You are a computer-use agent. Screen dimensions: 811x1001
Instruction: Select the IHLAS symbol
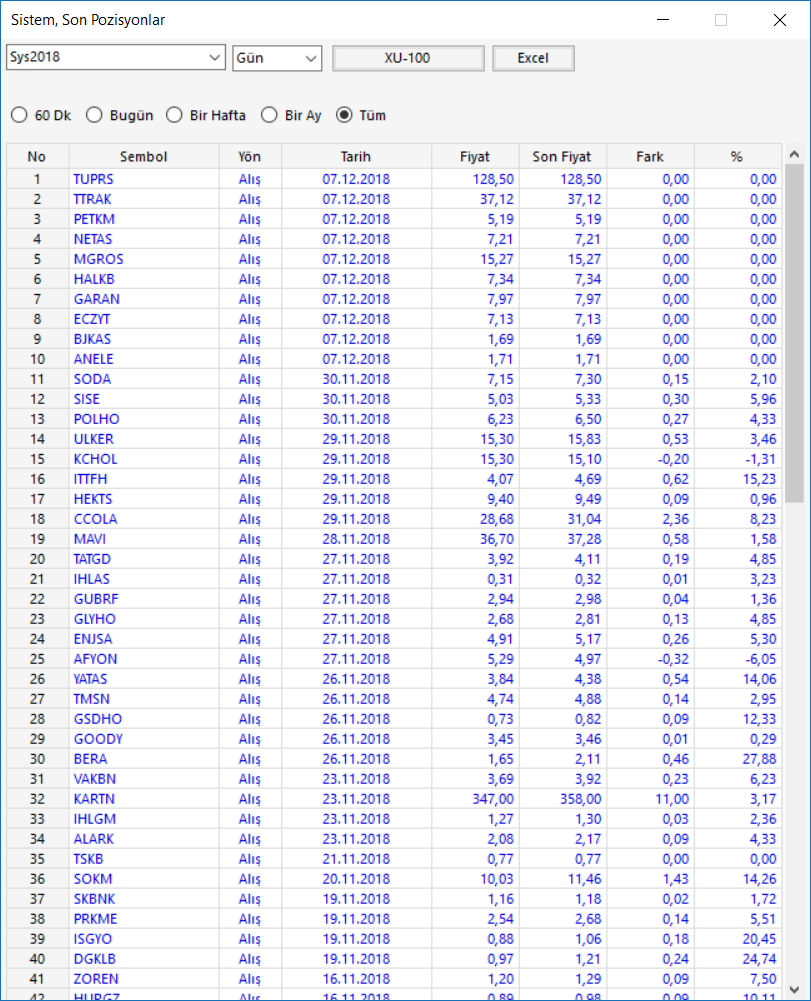click(91, 579)
